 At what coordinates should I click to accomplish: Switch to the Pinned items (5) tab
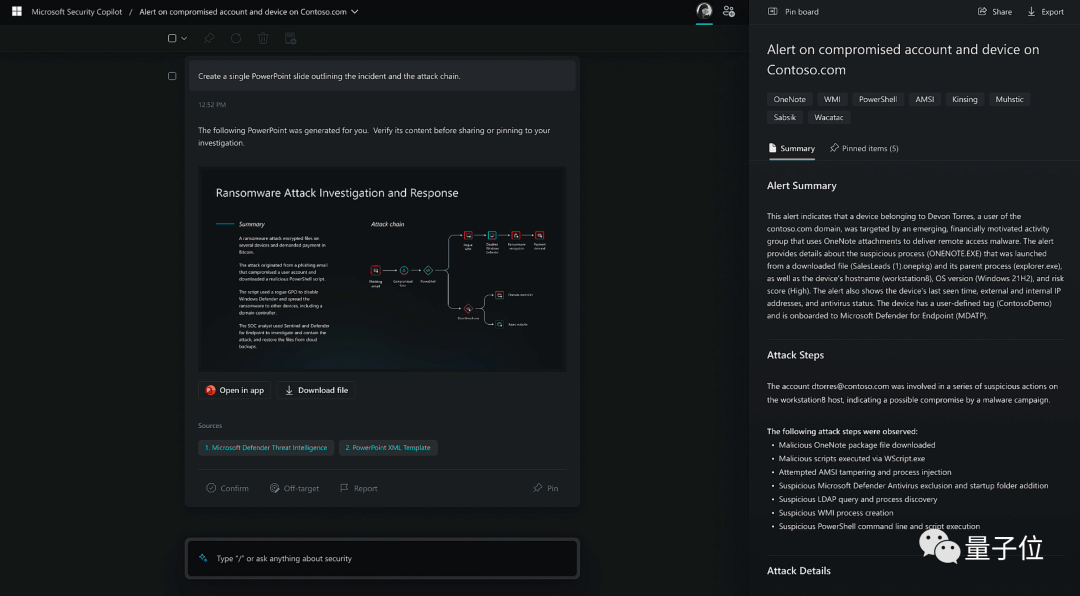point(864,148)
